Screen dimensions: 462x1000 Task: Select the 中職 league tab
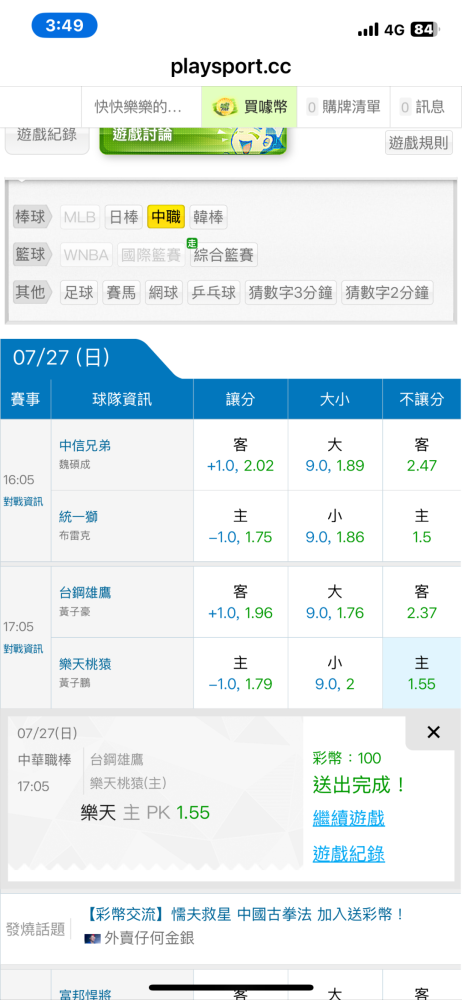[x=166, y=217]
